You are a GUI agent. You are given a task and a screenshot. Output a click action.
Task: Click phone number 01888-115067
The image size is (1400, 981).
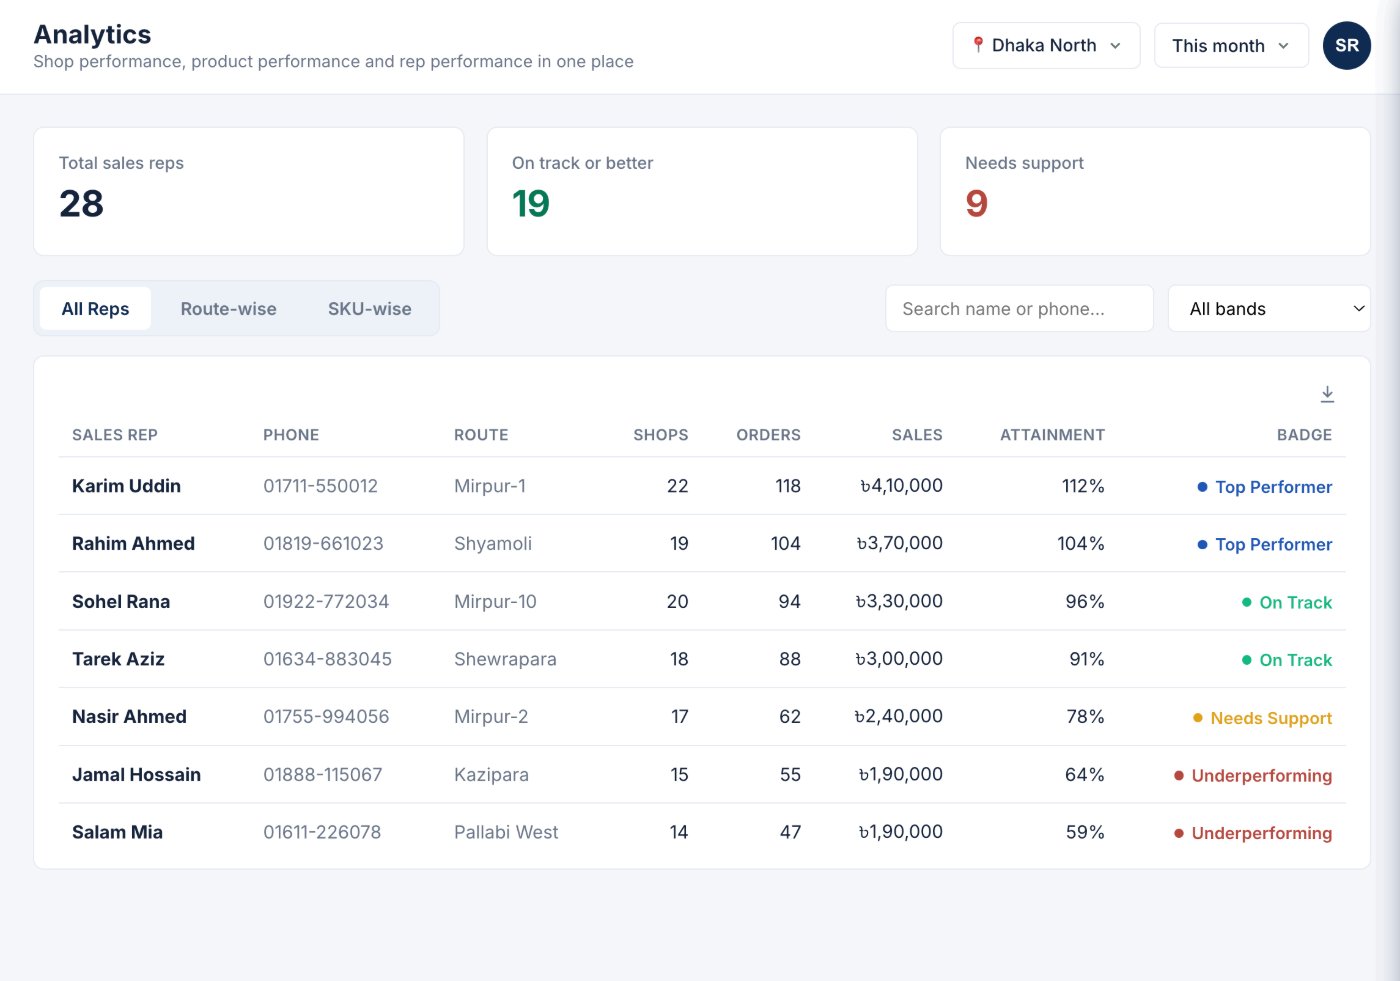click(322, 775)
